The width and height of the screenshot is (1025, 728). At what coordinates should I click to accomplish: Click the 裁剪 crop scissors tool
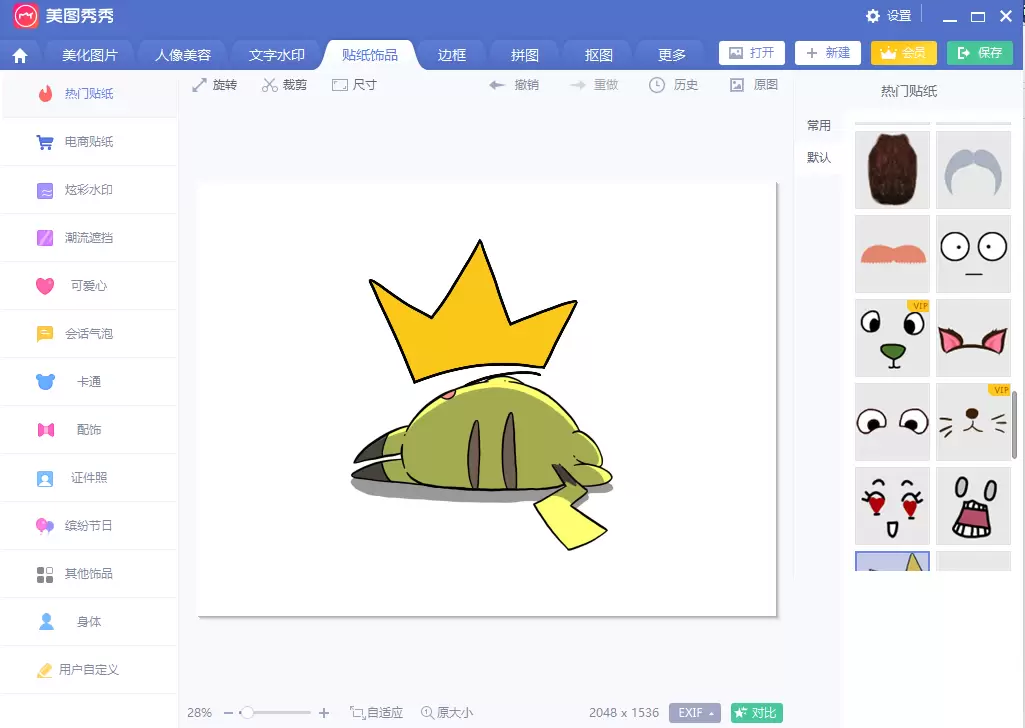[284, 85]
